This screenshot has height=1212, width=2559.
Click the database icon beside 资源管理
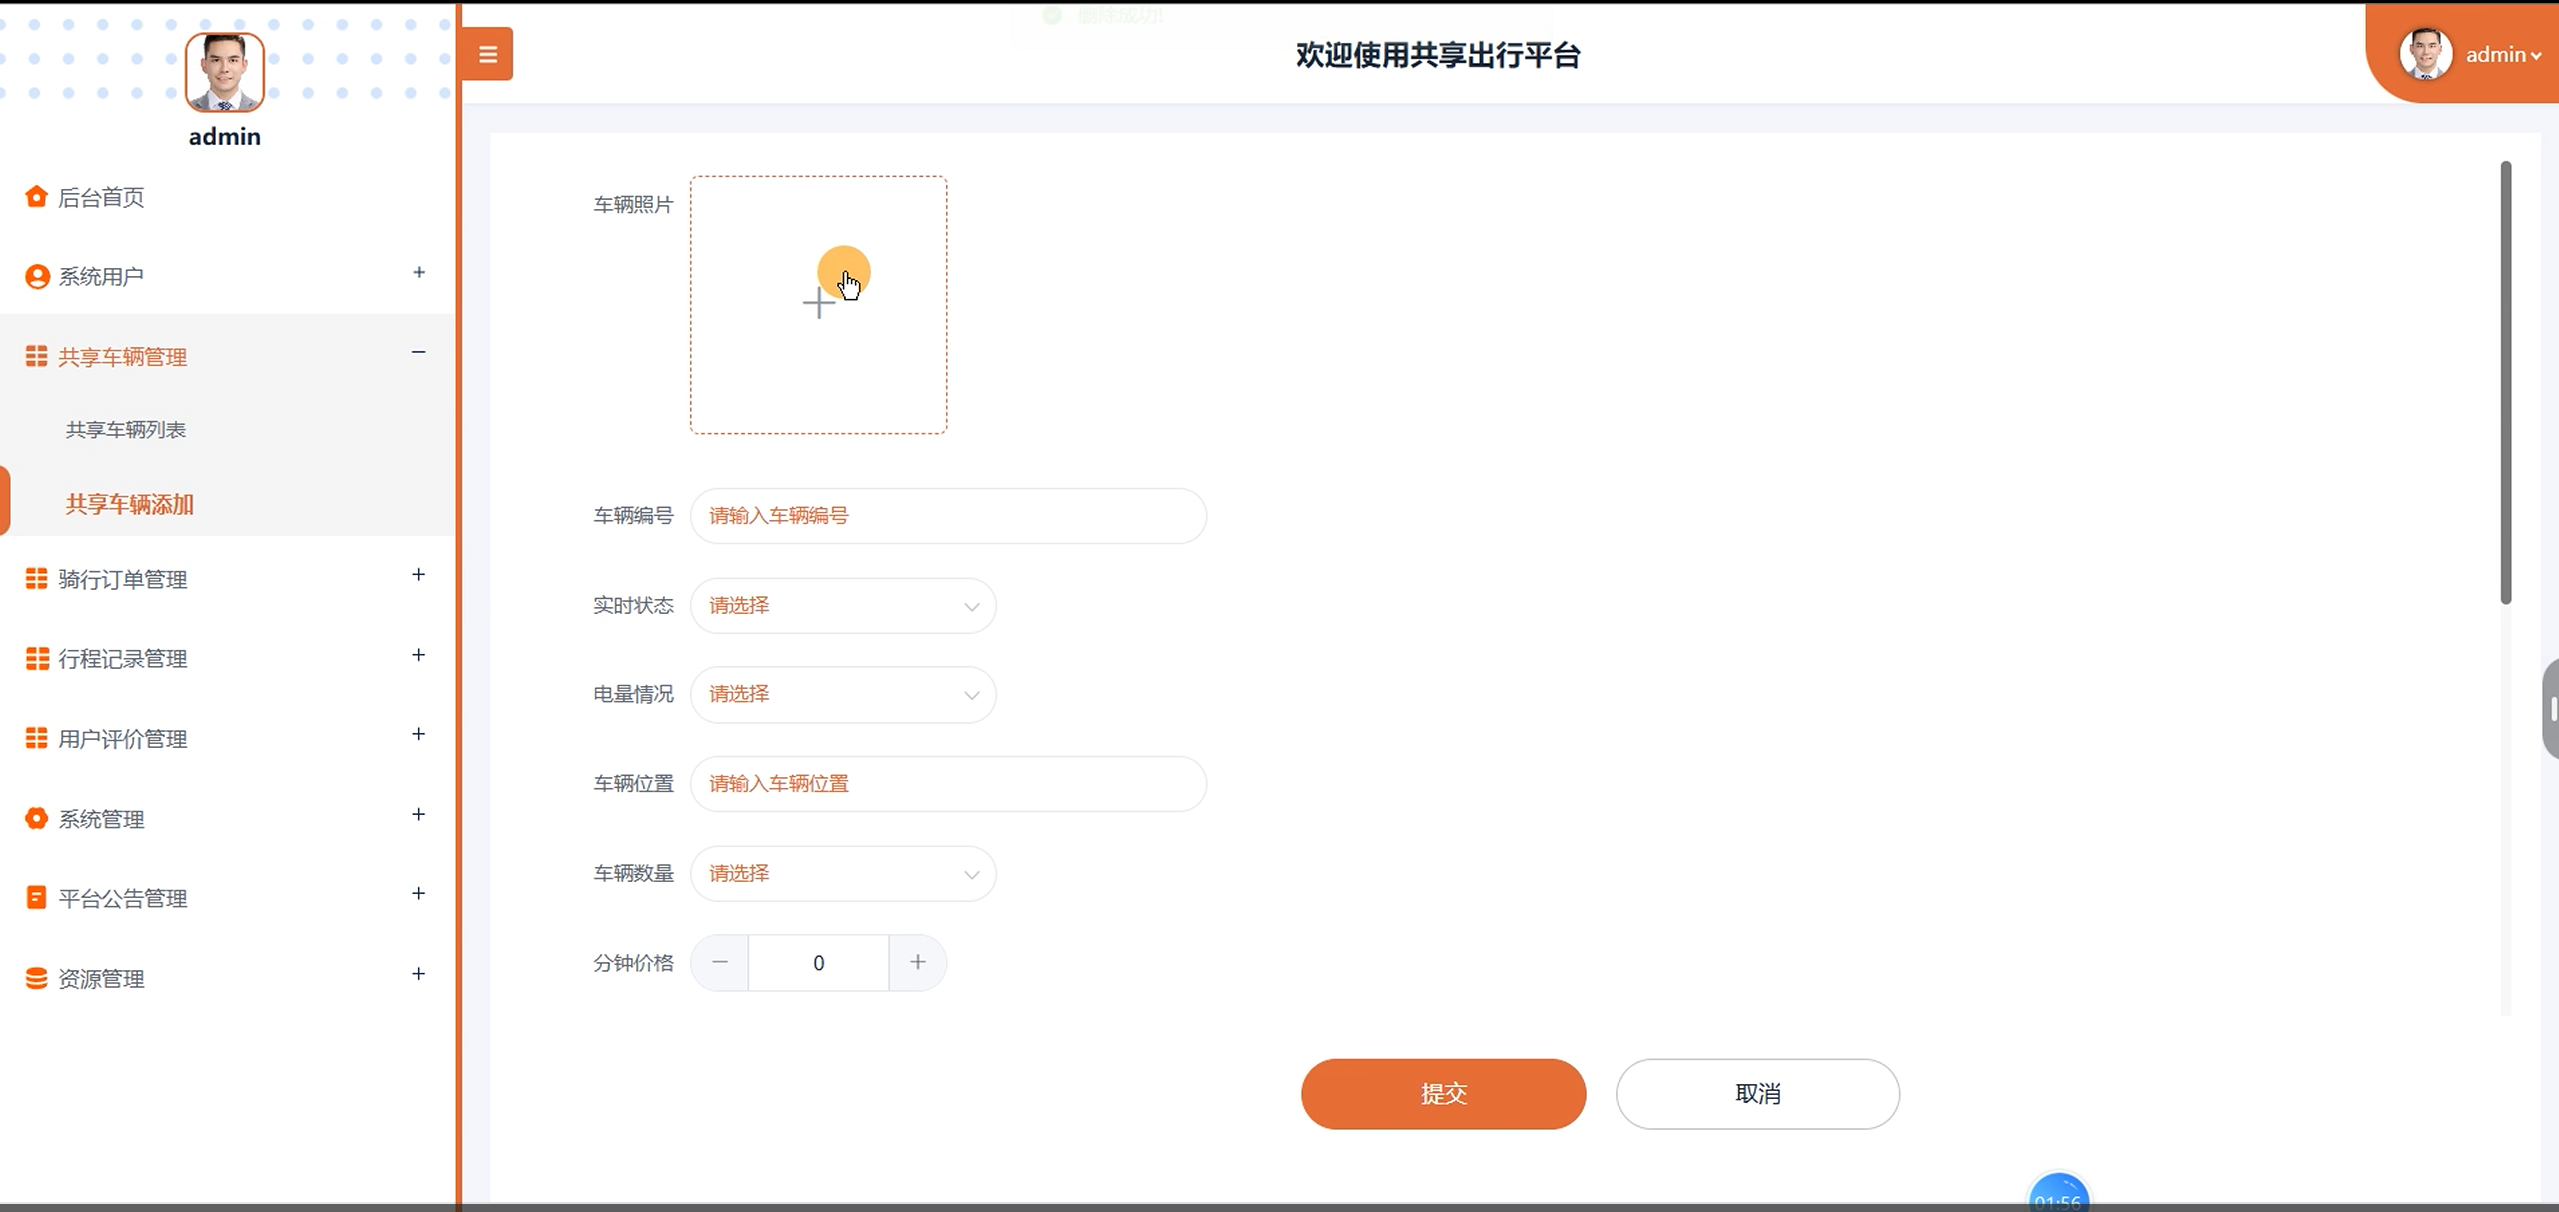click(x=37, y=978)
